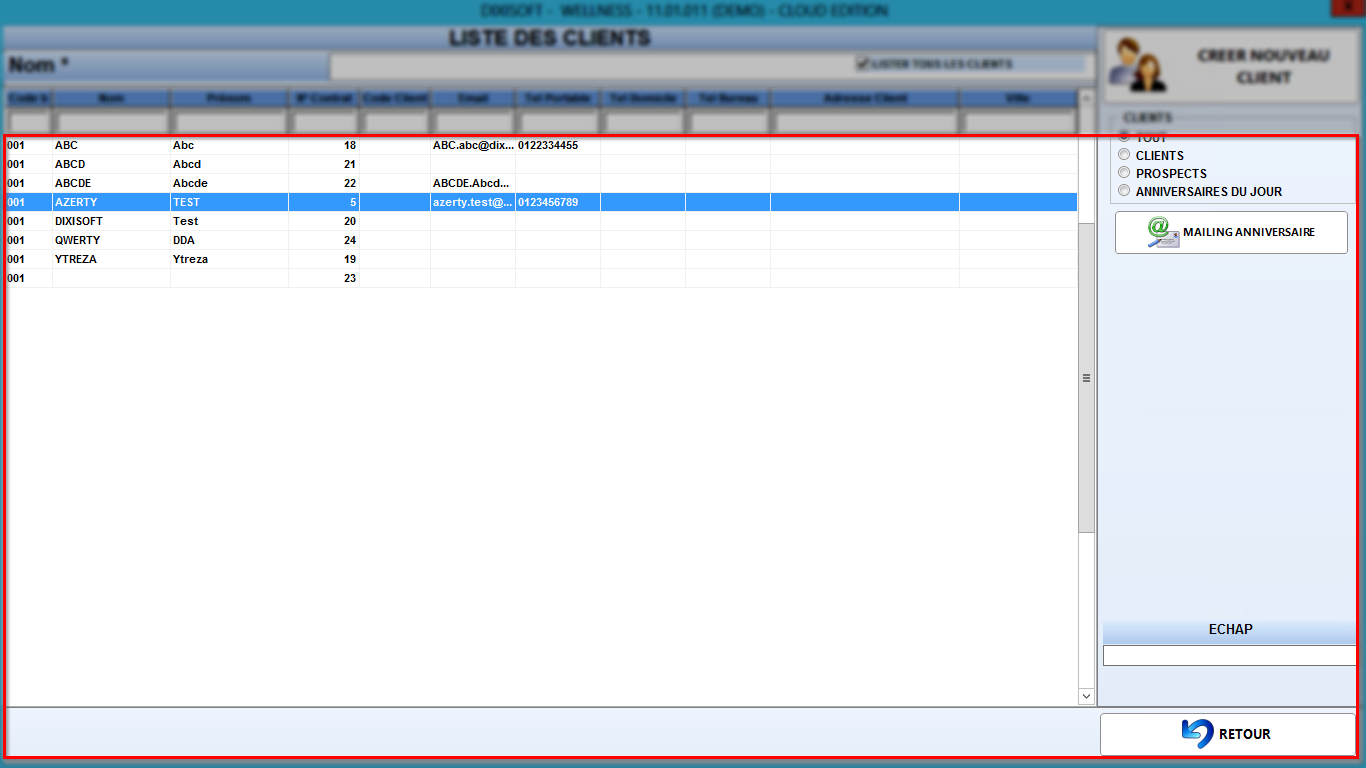Click the Tel Domicile column header

click(x=643, y=99)
